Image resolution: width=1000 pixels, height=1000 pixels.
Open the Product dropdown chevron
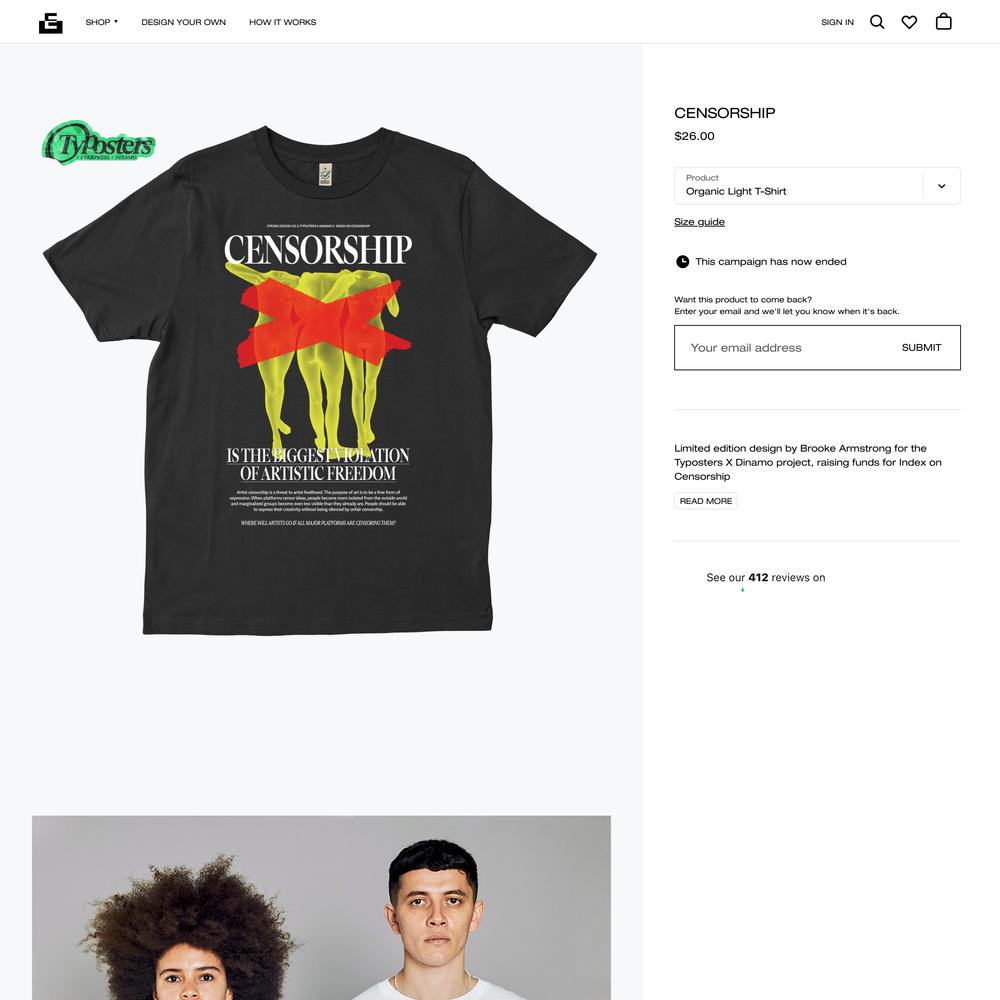(941, 186)
